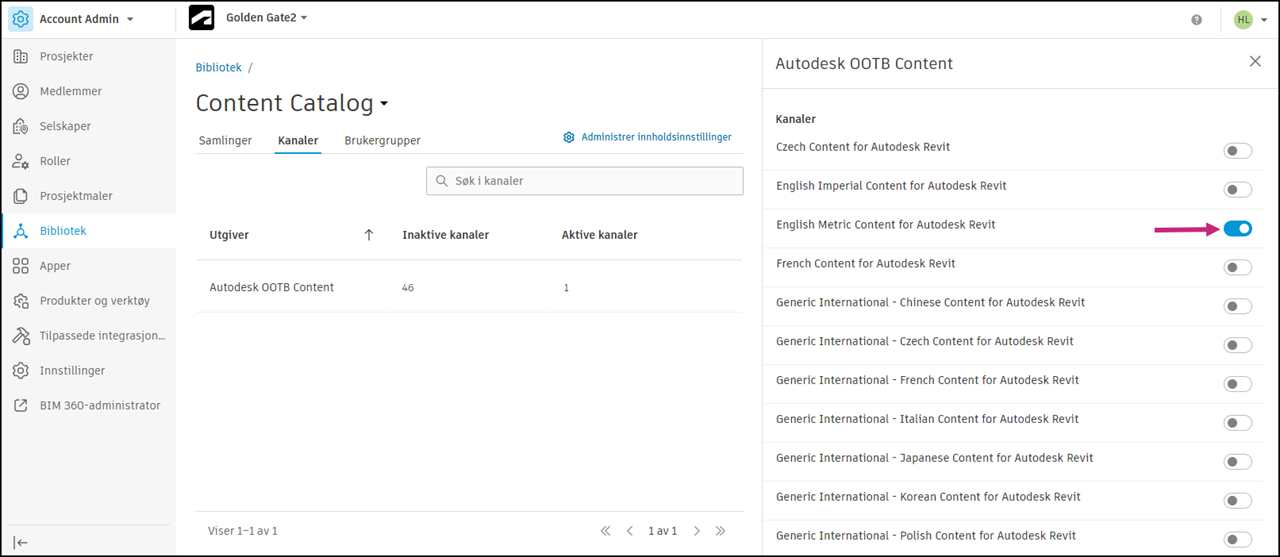Enable French Content for Autodesk Revit

(x=1237, y=268)
